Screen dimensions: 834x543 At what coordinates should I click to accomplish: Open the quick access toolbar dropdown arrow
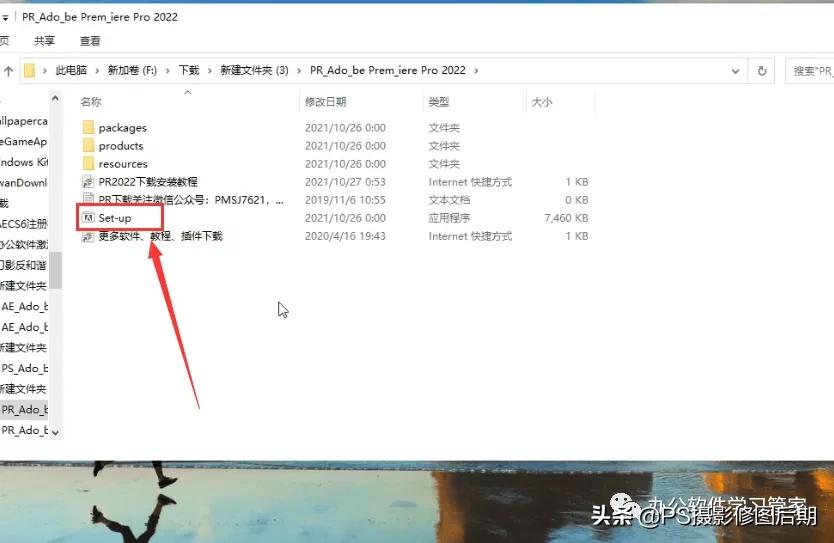pos(5,18)
